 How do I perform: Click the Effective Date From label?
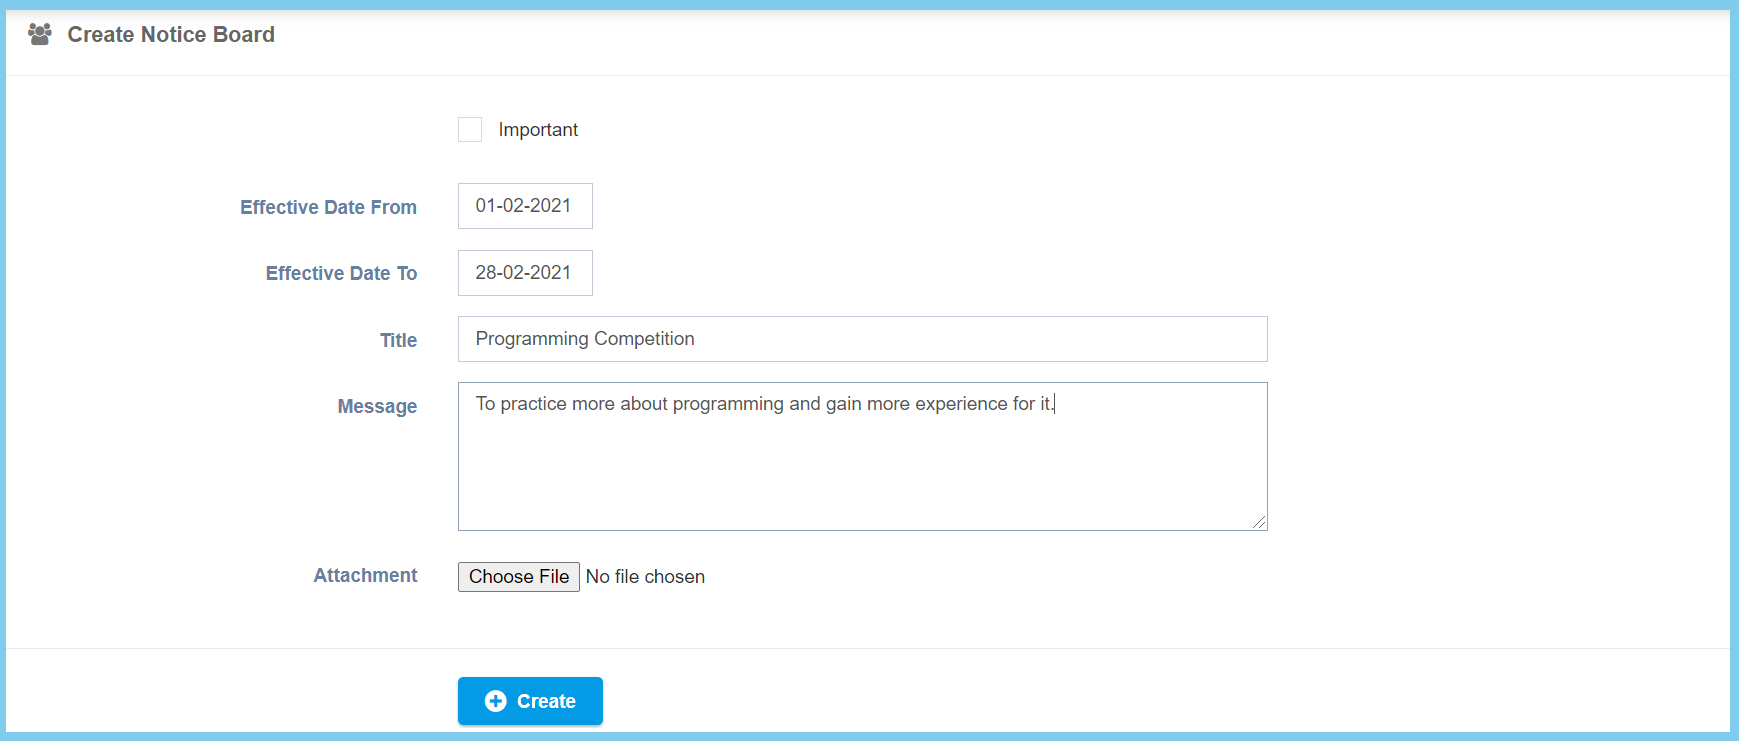(x=328, y=207)
